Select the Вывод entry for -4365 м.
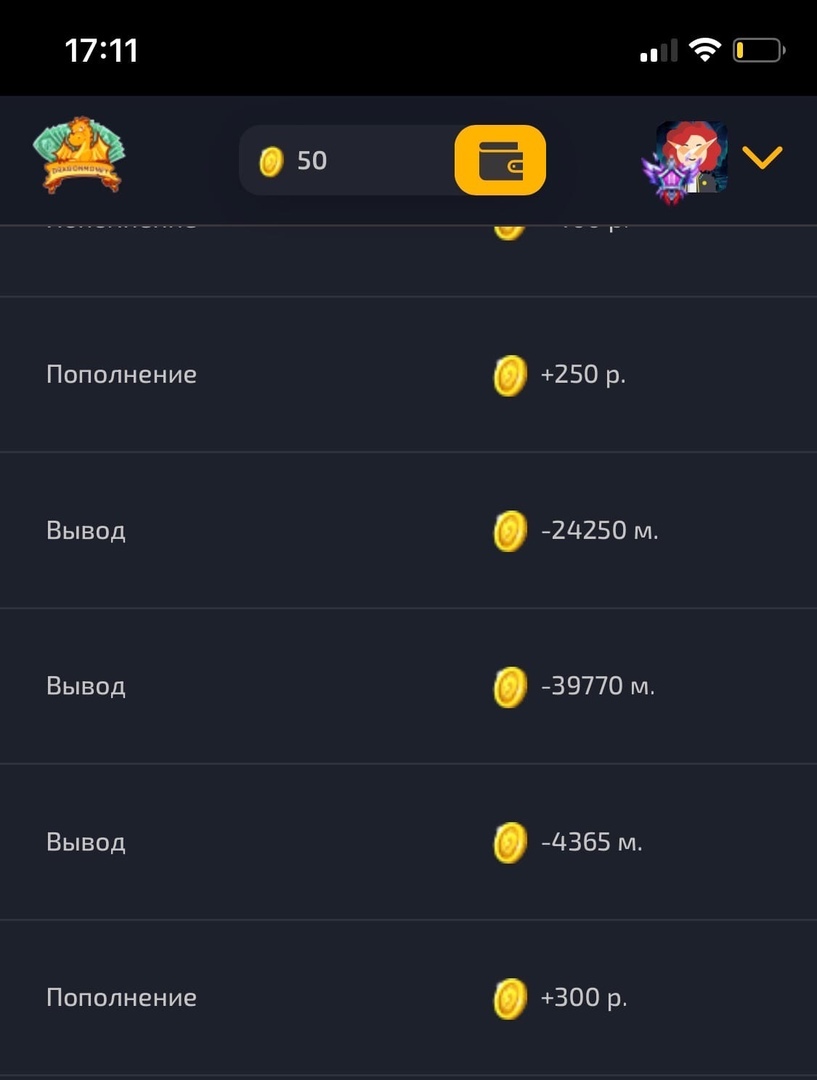Viewport: 817px width, 1080px height. coord(86,842)
